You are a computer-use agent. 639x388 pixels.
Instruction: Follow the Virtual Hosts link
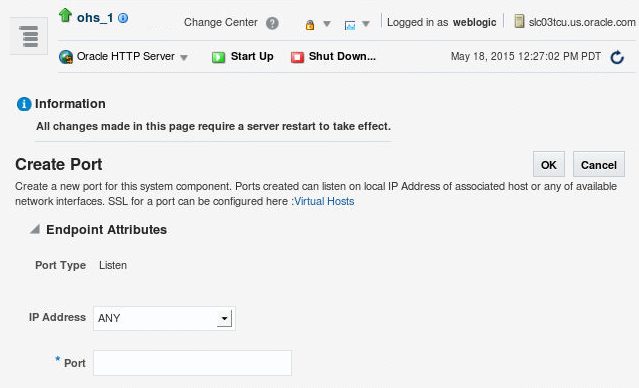click(324, 201)
